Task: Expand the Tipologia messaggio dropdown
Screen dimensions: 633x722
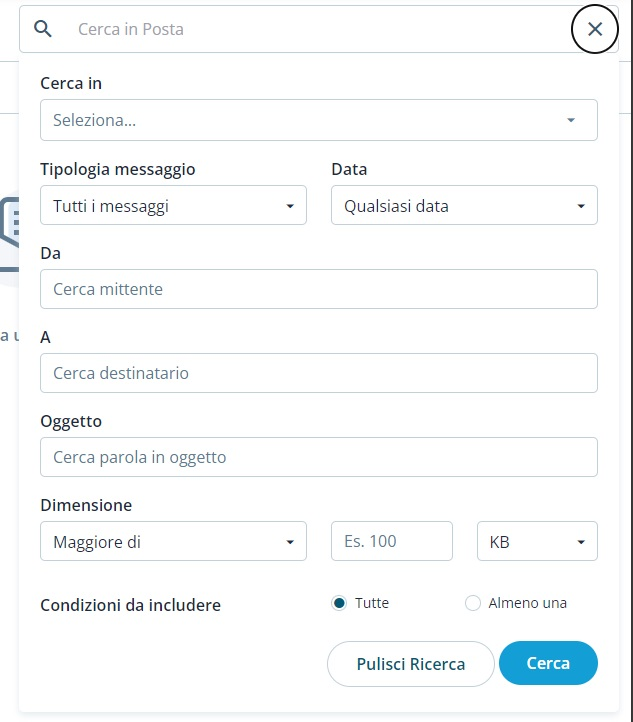Action: coord(172,206)
